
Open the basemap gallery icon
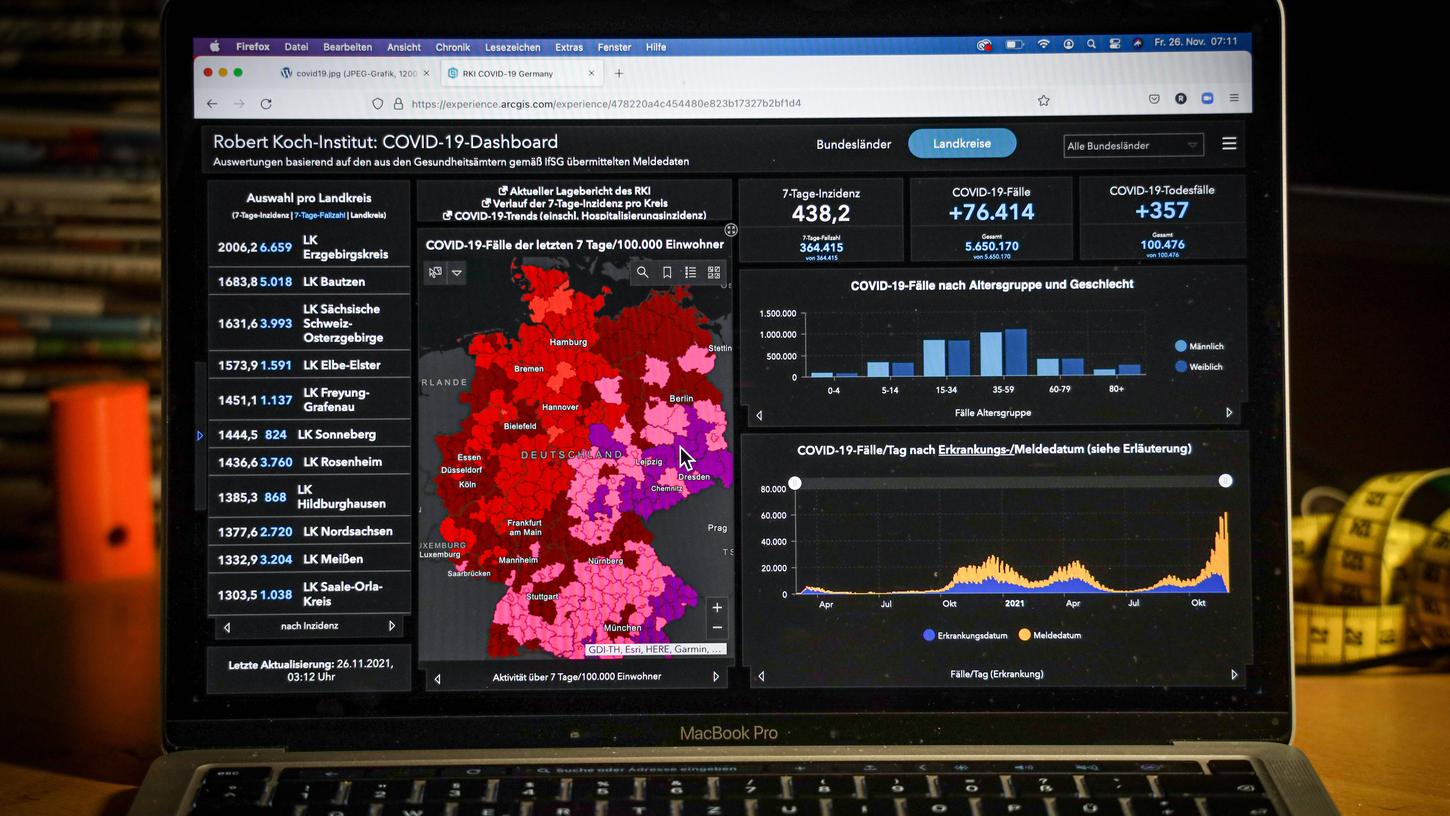tap(714, 272)
